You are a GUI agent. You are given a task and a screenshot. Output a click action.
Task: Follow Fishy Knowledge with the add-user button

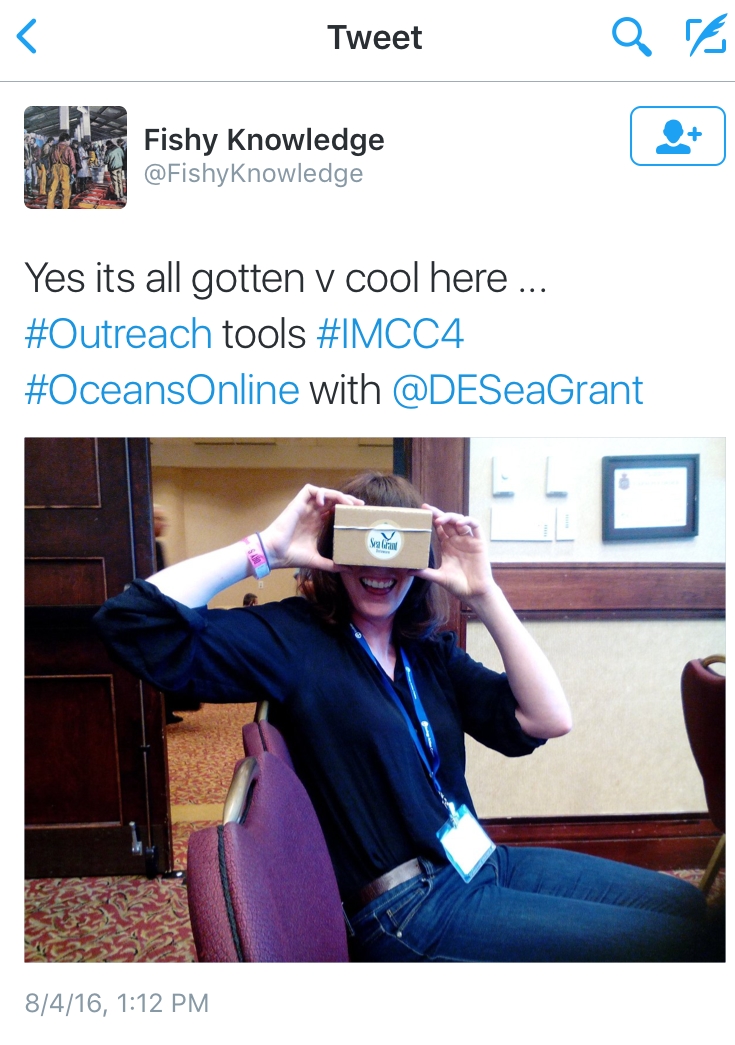point(677,136)
